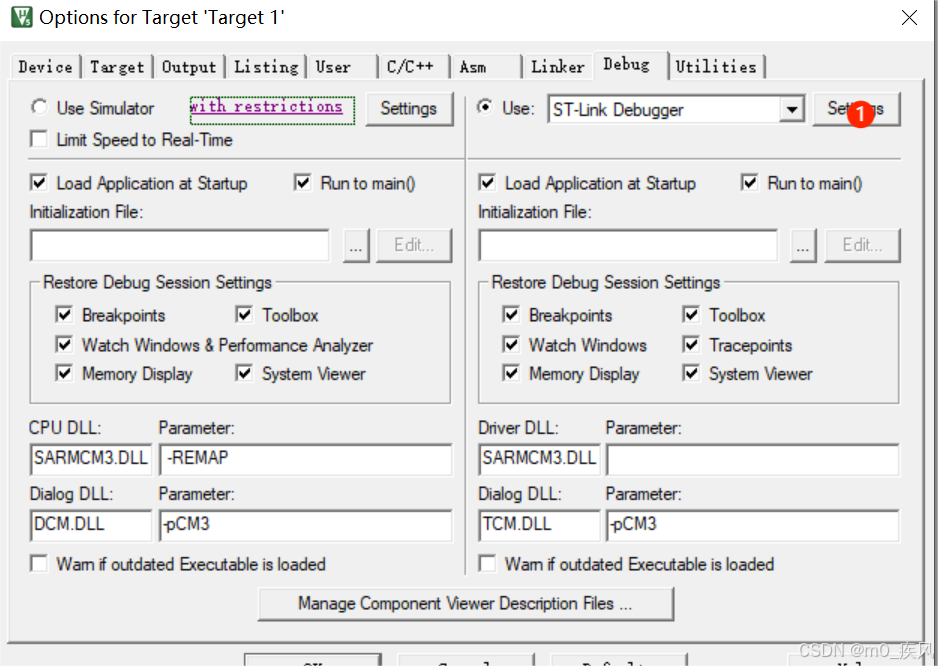Toggle Watch Windows & Performance Analyzer
Viewport: 938px width, 666px height.
pos(64,345)
